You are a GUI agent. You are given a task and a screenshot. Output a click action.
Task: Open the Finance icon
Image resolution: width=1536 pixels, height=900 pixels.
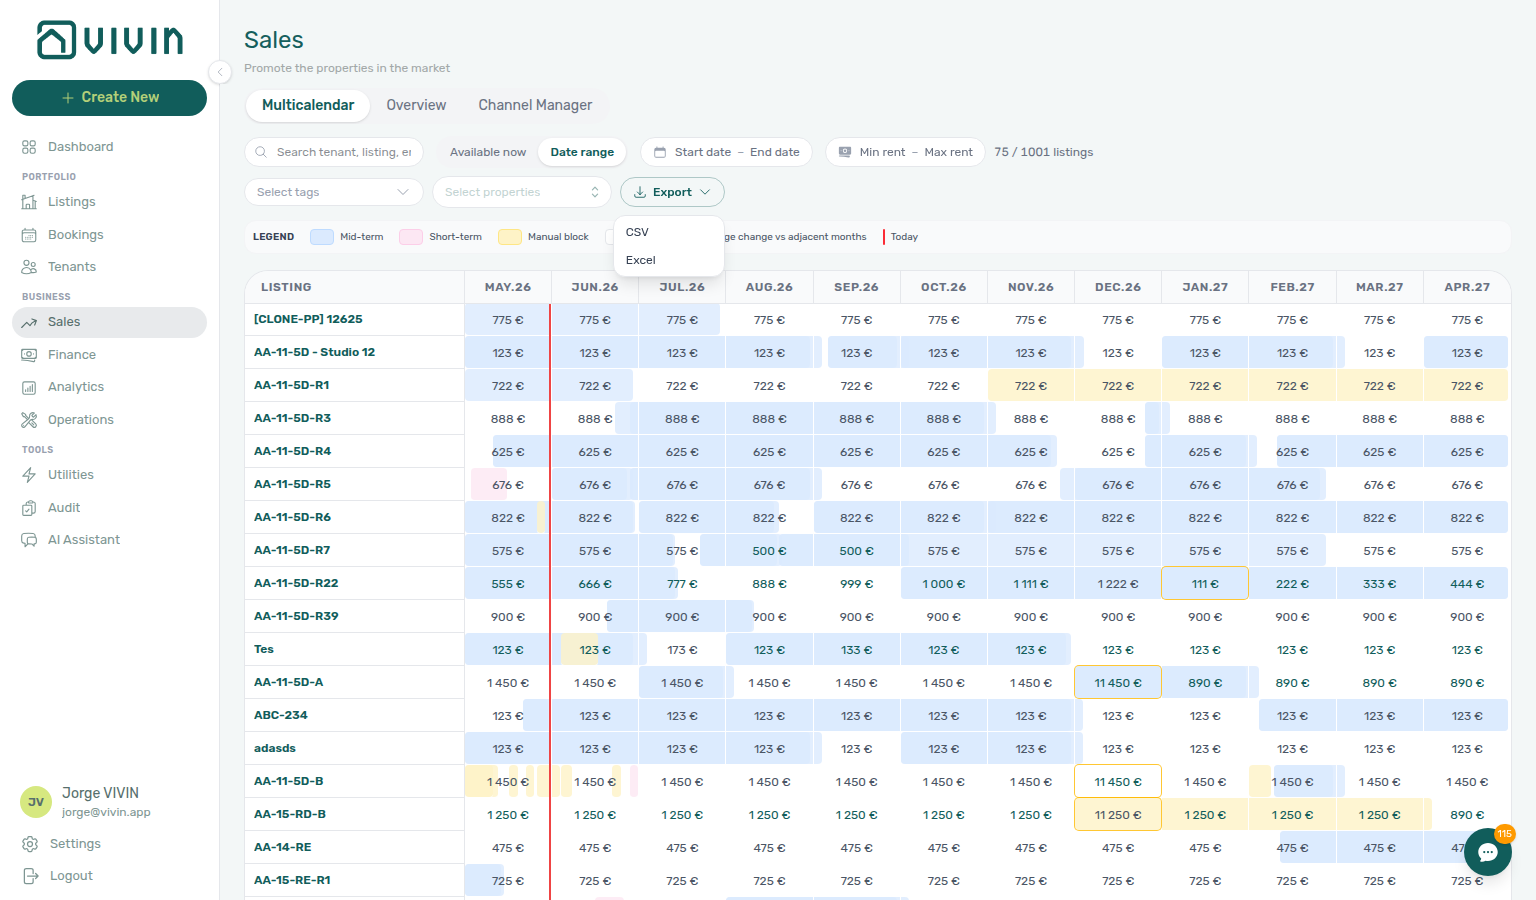[x=29, y=355]
